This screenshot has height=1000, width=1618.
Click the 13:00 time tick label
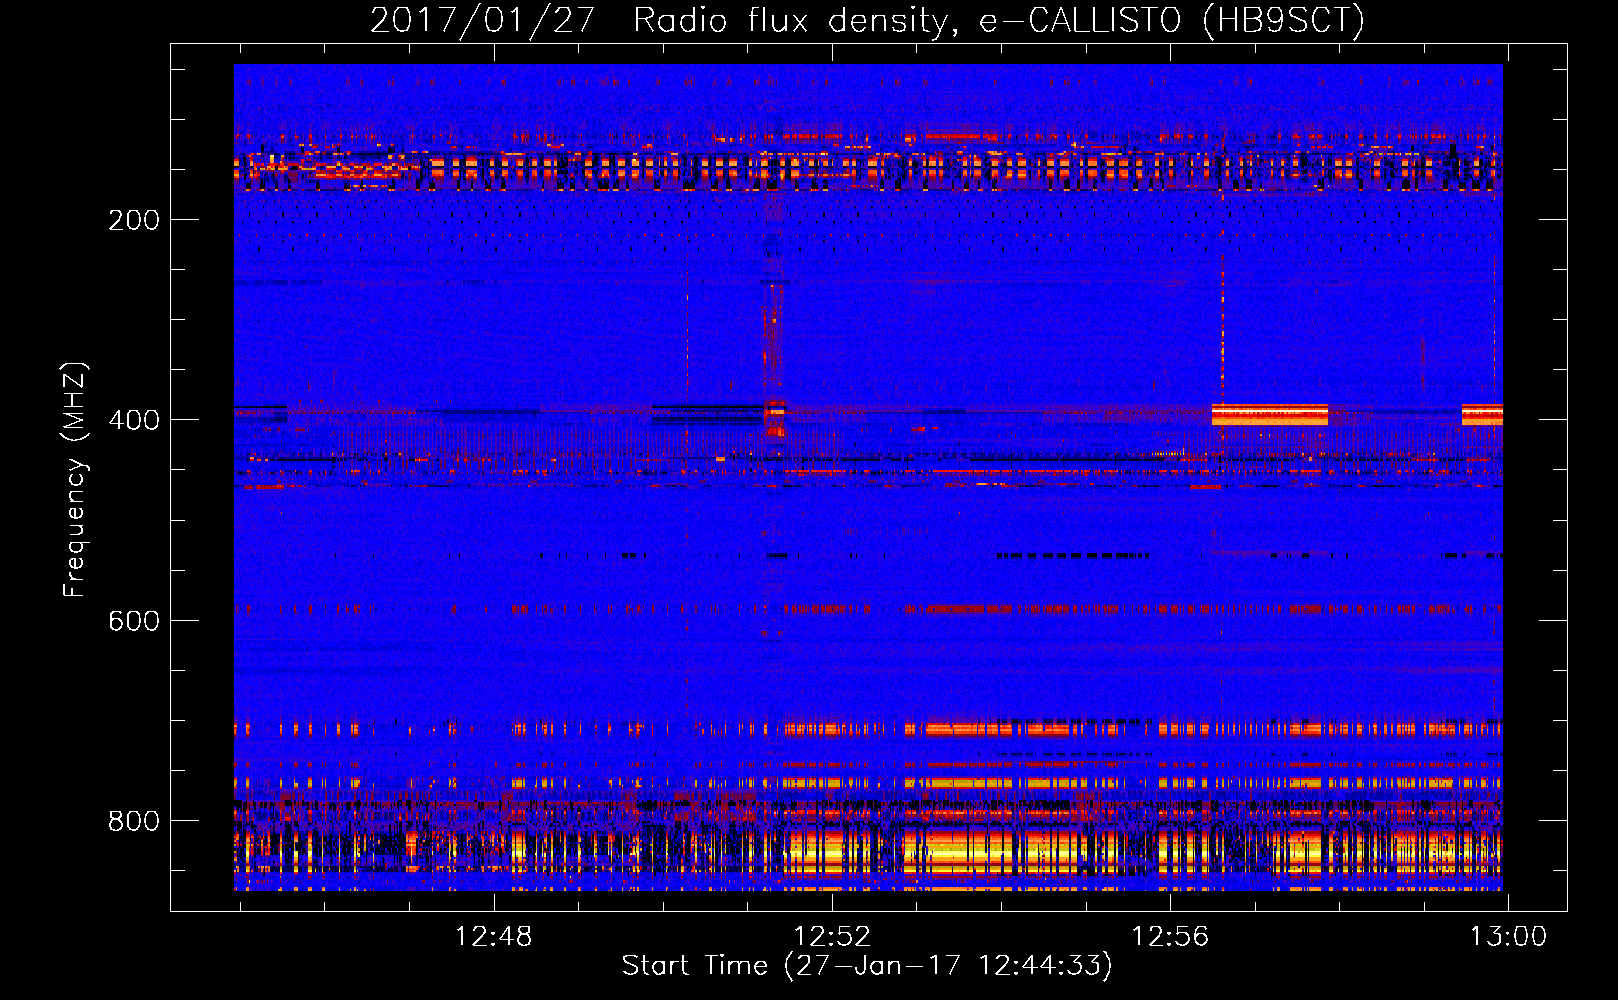click(x=1507, y=937)
